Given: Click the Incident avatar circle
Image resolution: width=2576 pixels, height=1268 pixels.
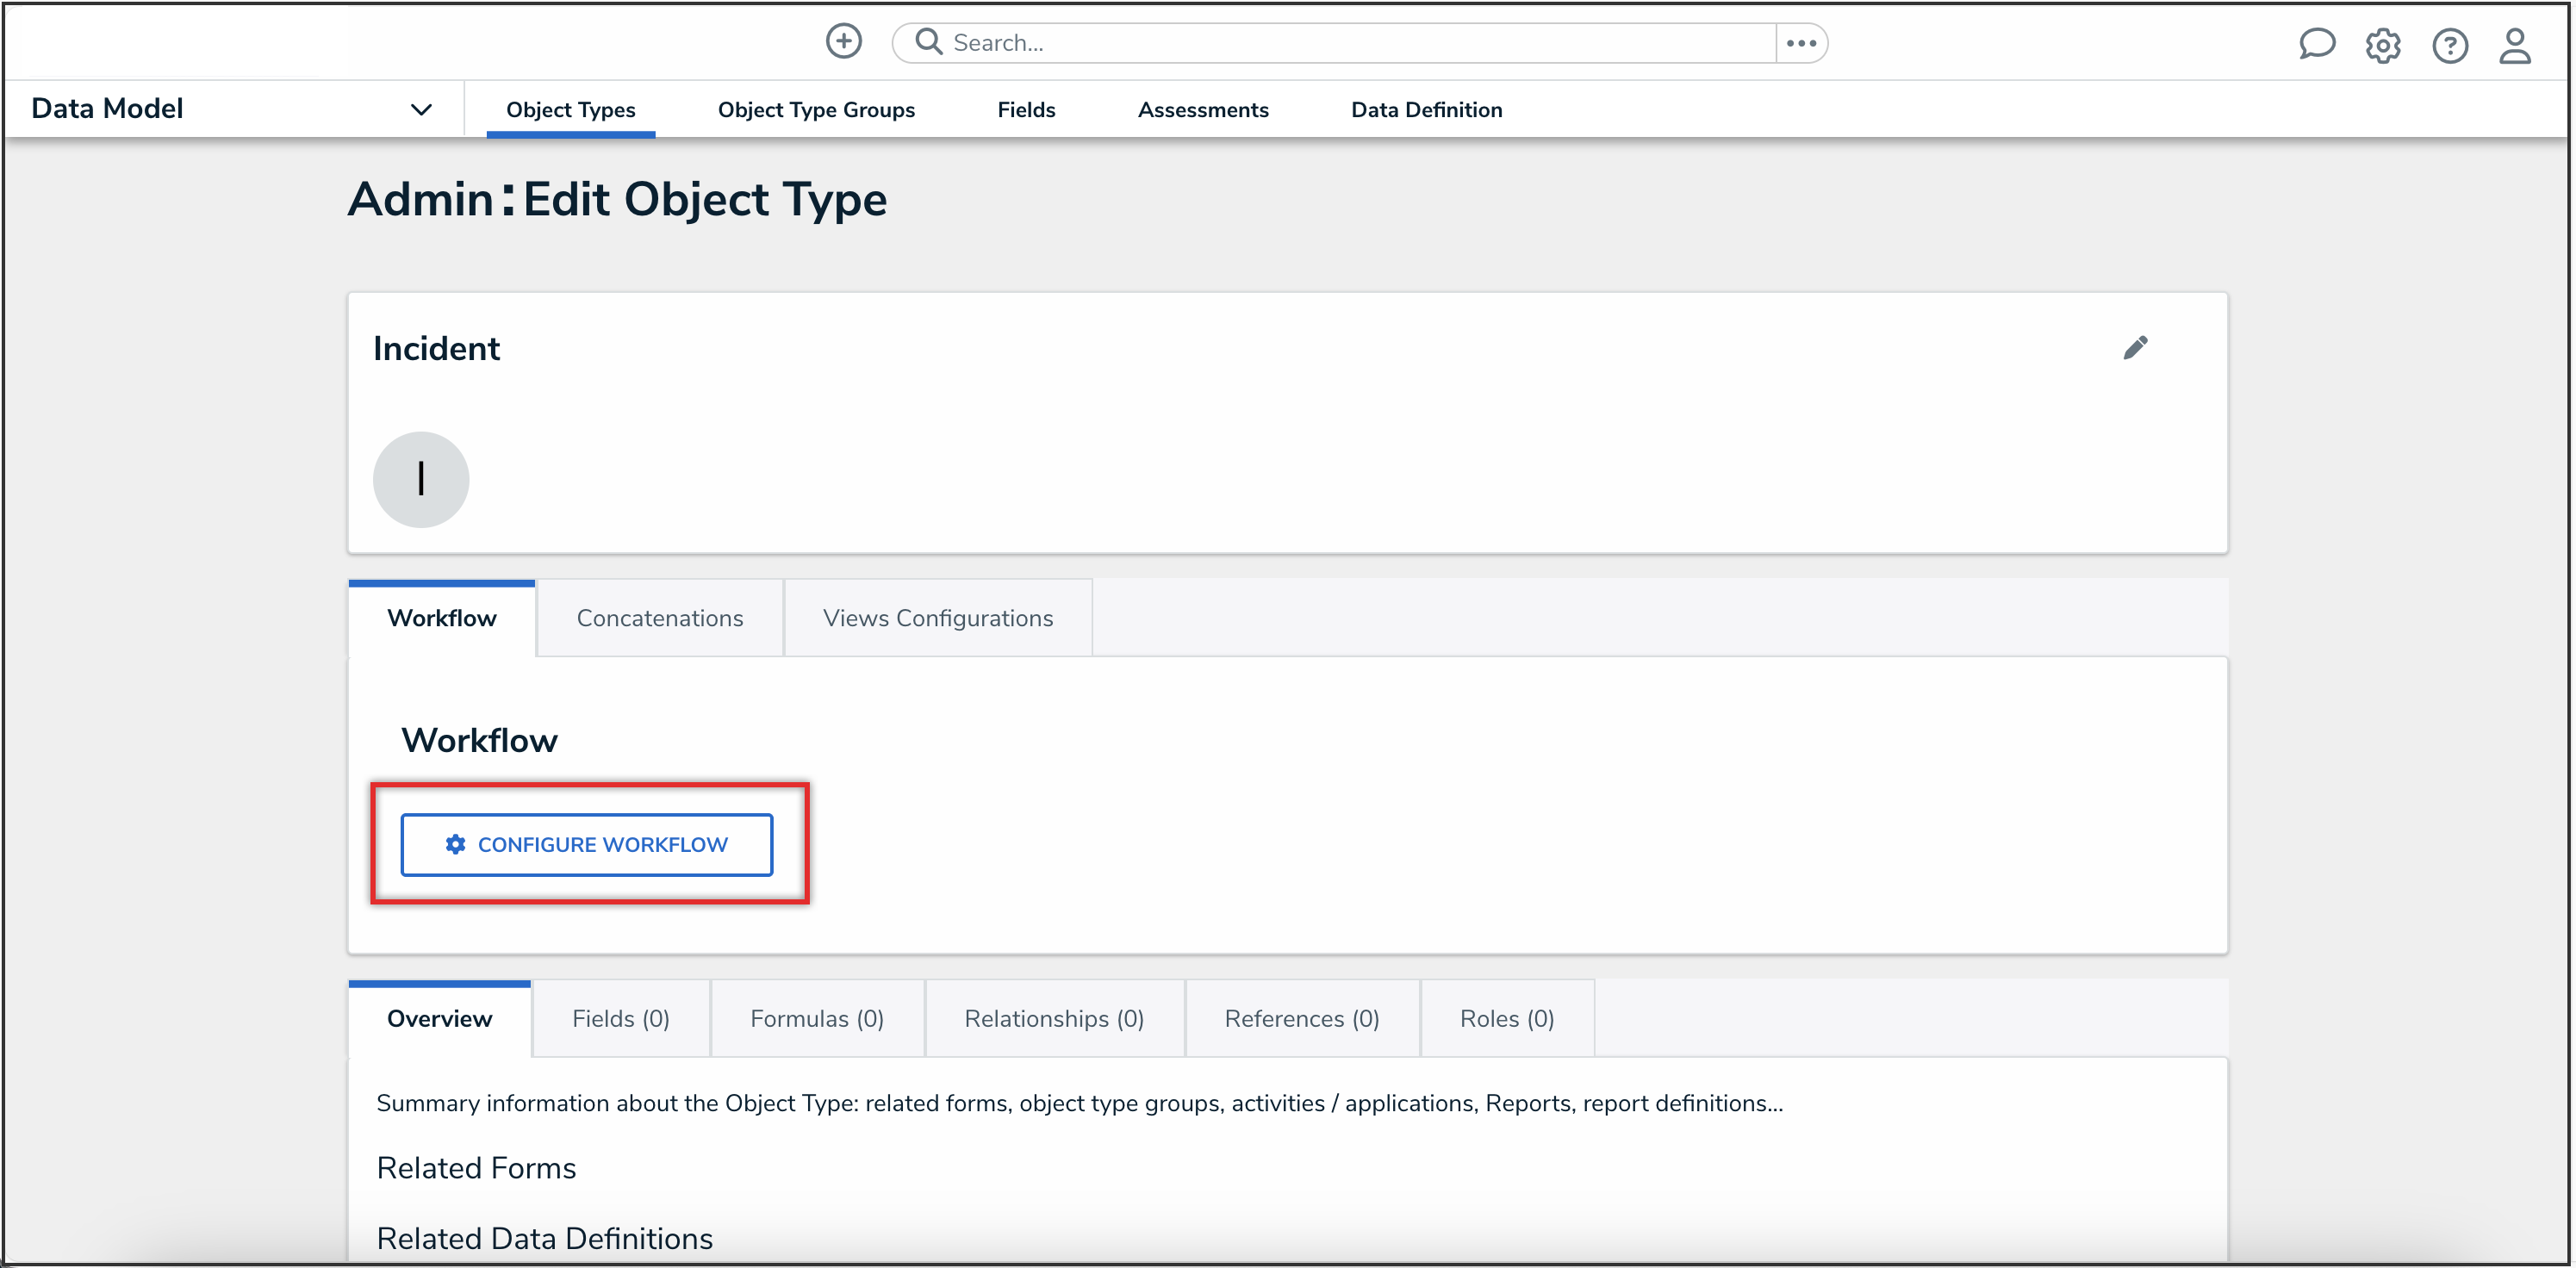Looking at the screenshot, I should click(421, 479).
